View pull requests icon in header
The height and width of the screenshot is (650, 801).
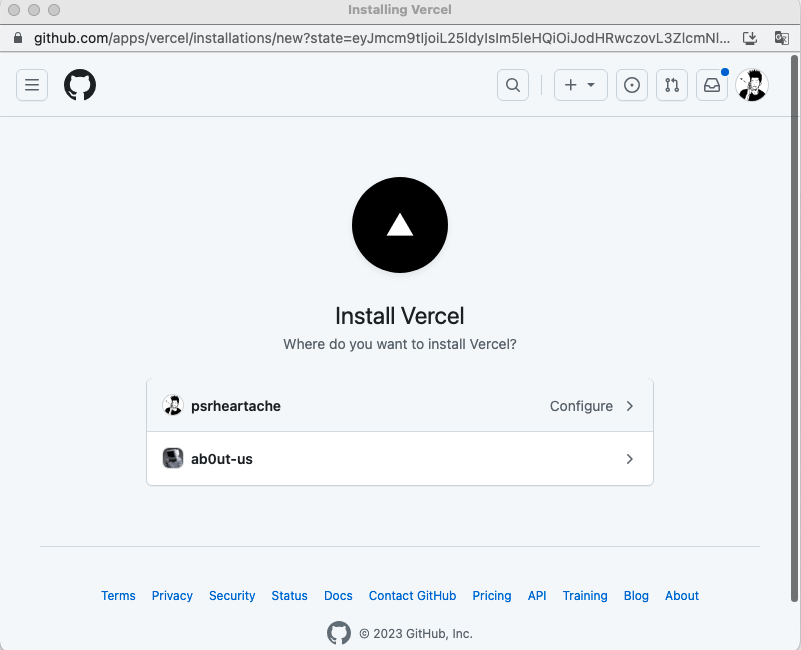point(672,85)
